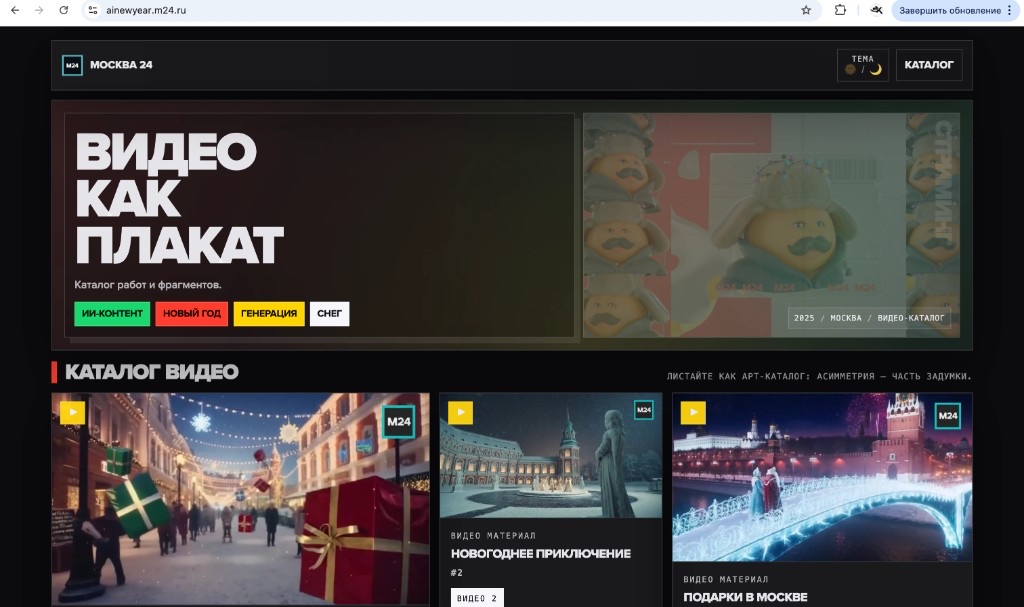The image size is (1024, 607).
Task: Open the НОВОГОДНЕЕ ПРИКЛЮЧЕНИЕ title
Action: pyautogui.click(x=541, y=553)
